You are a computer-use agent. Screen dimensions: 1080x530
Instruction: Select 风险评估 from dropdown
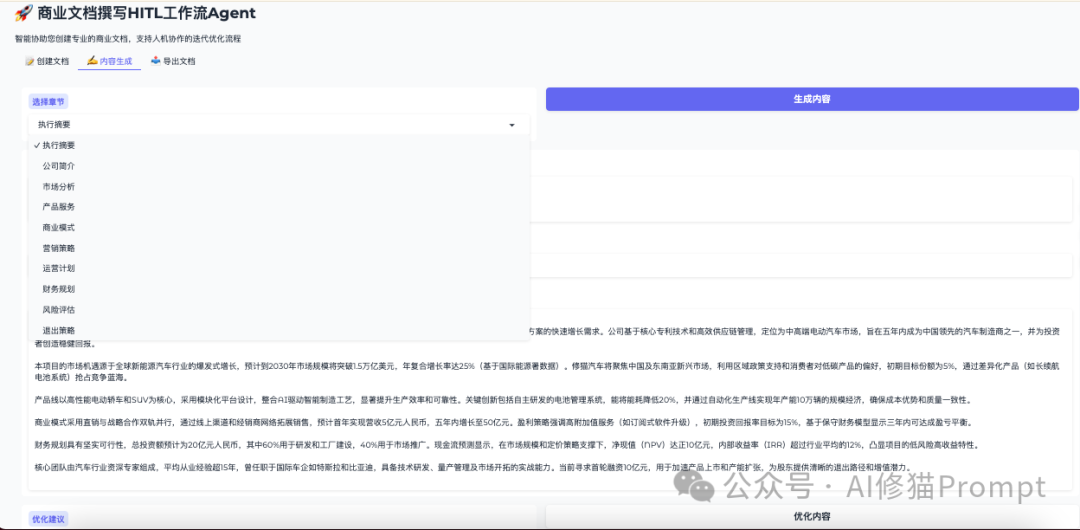[279, 309]
